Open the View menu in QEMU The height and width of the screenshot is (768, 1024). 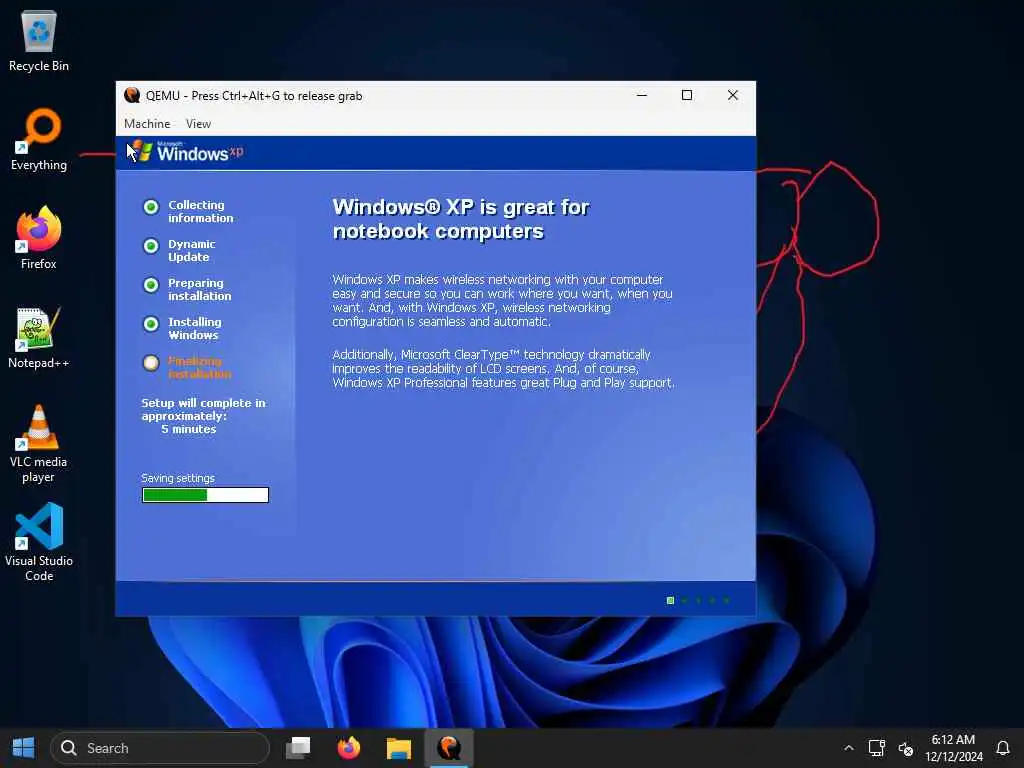tap(198, 123)
